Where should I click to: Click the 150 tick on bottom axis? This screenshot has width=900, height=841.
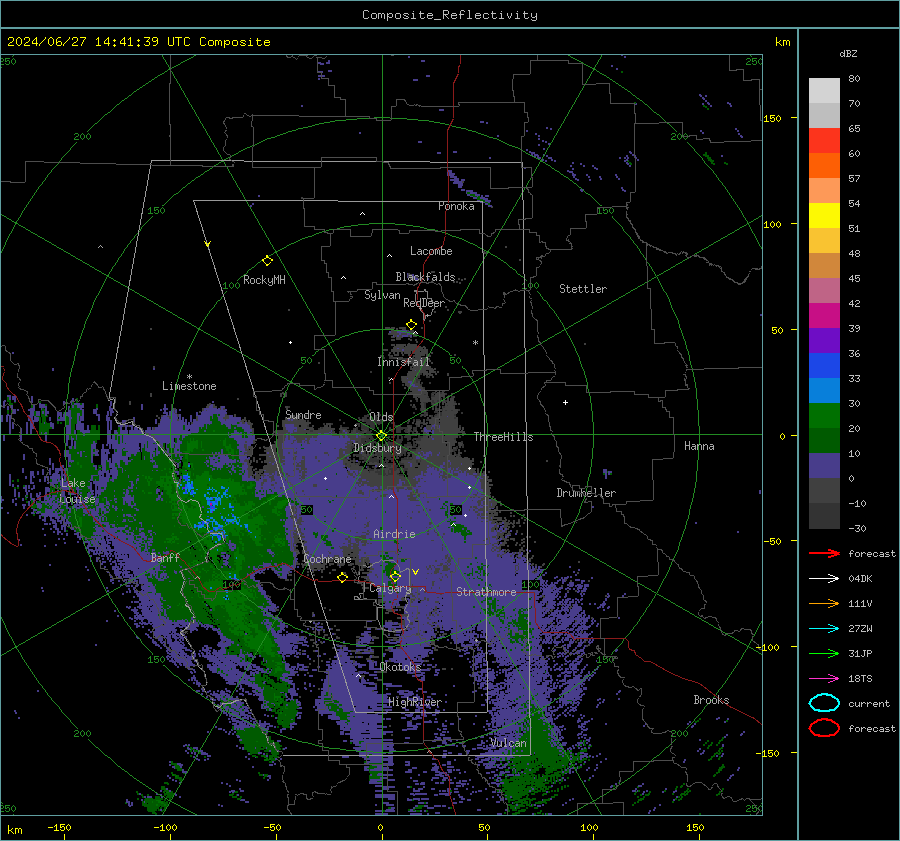(695, 827)
